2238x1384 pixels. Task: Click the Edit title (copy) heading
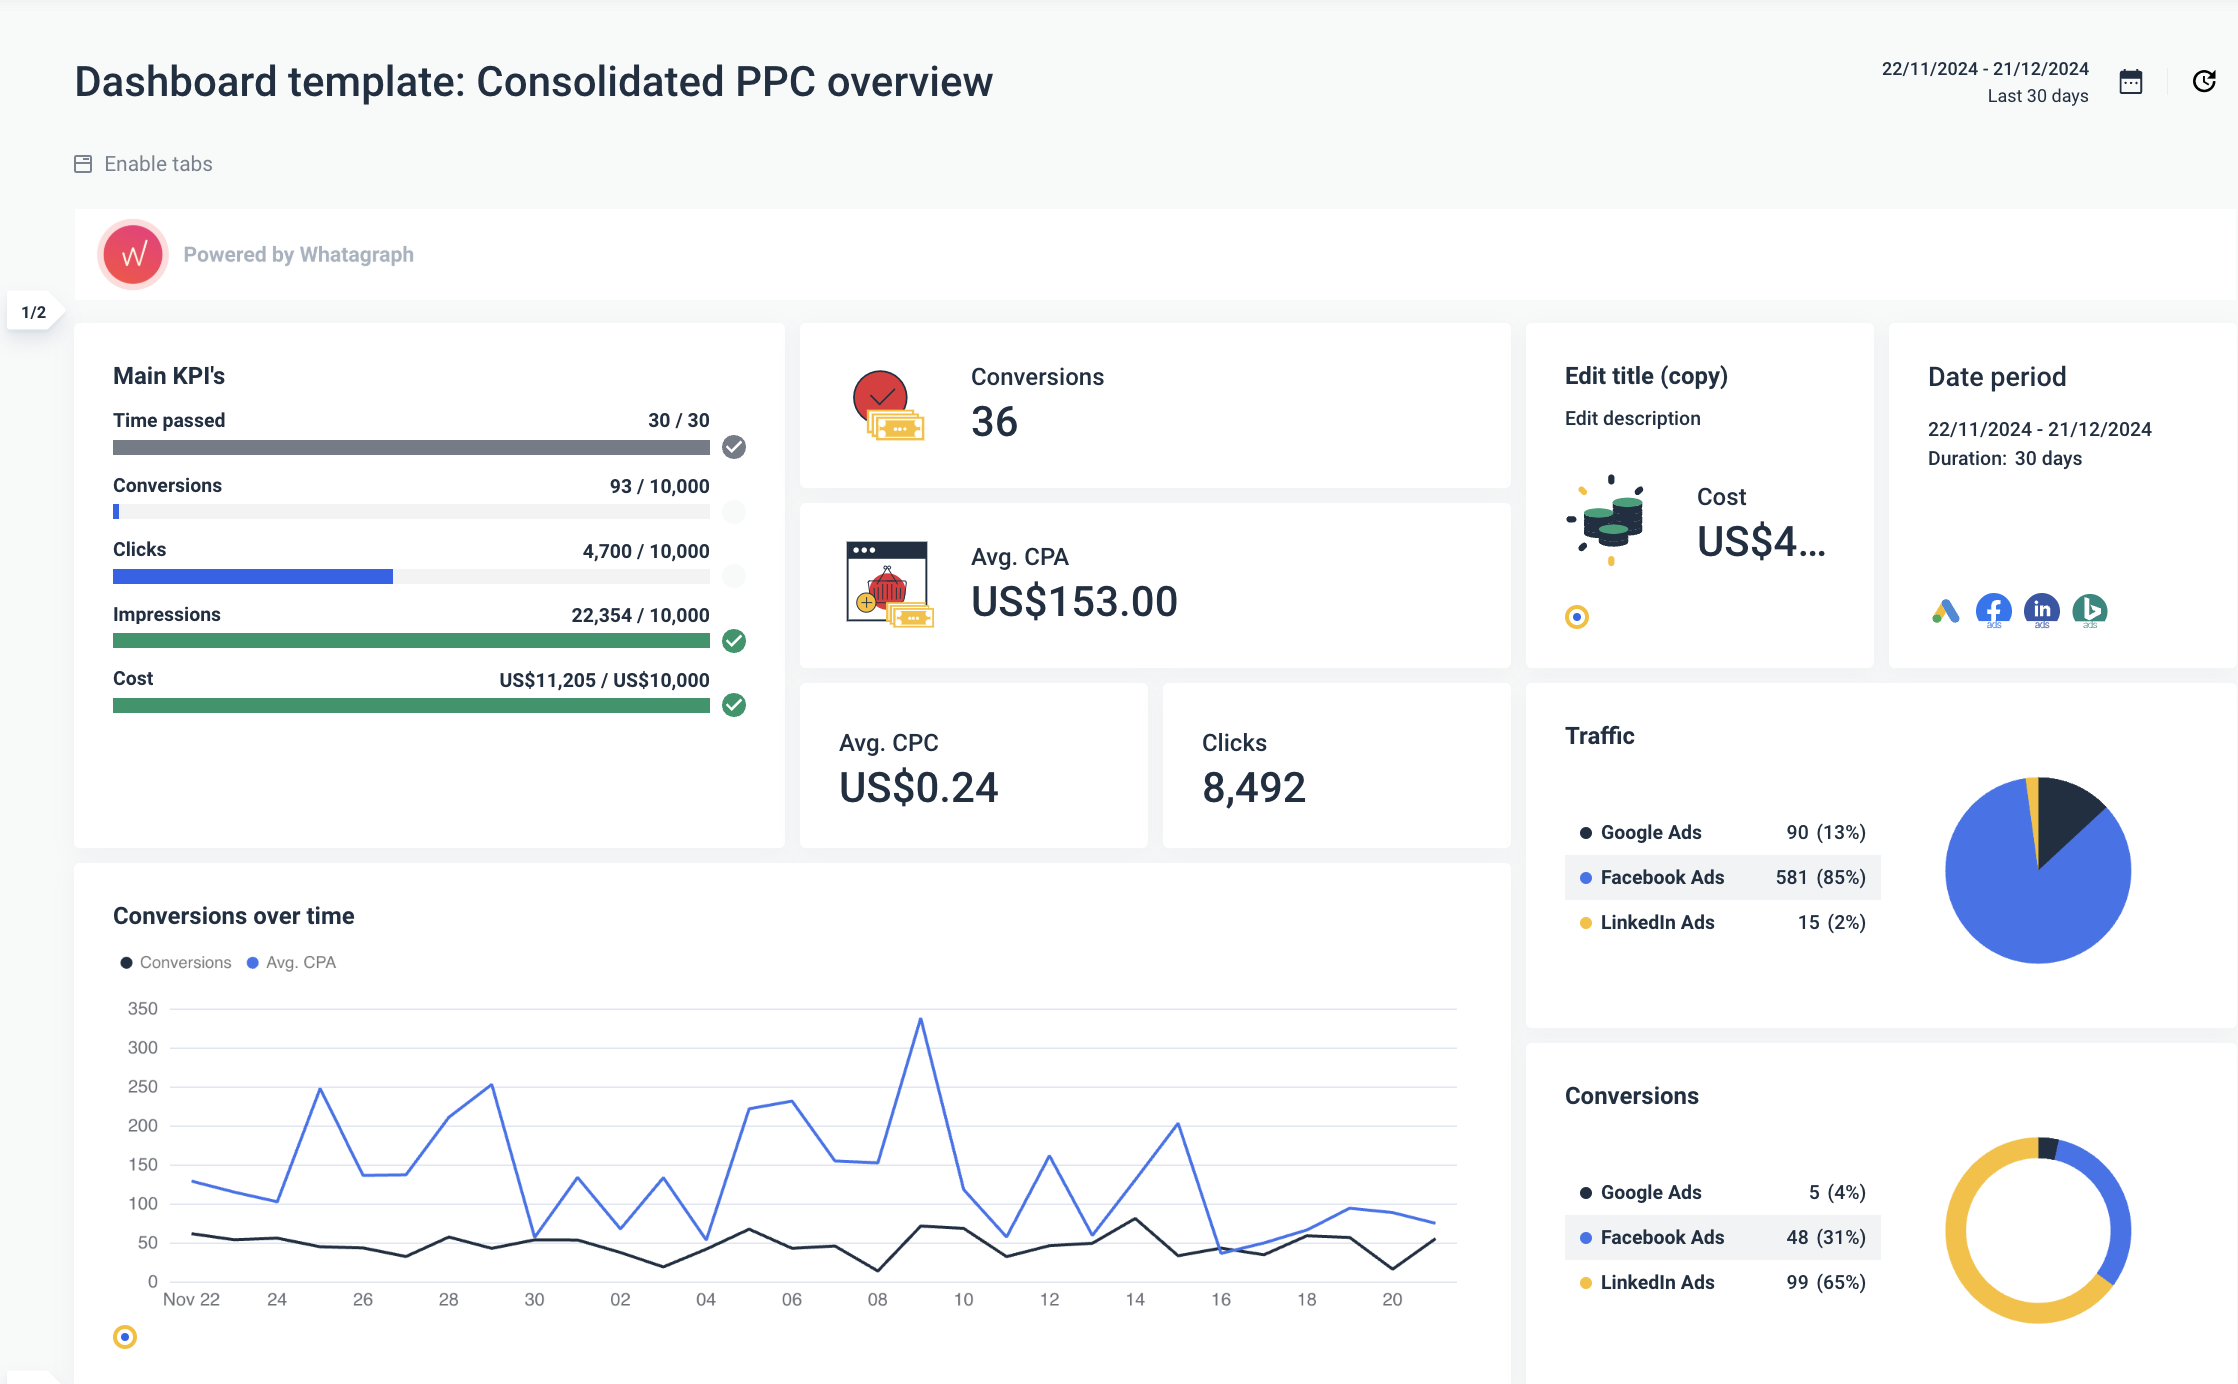pos(1646,376)
